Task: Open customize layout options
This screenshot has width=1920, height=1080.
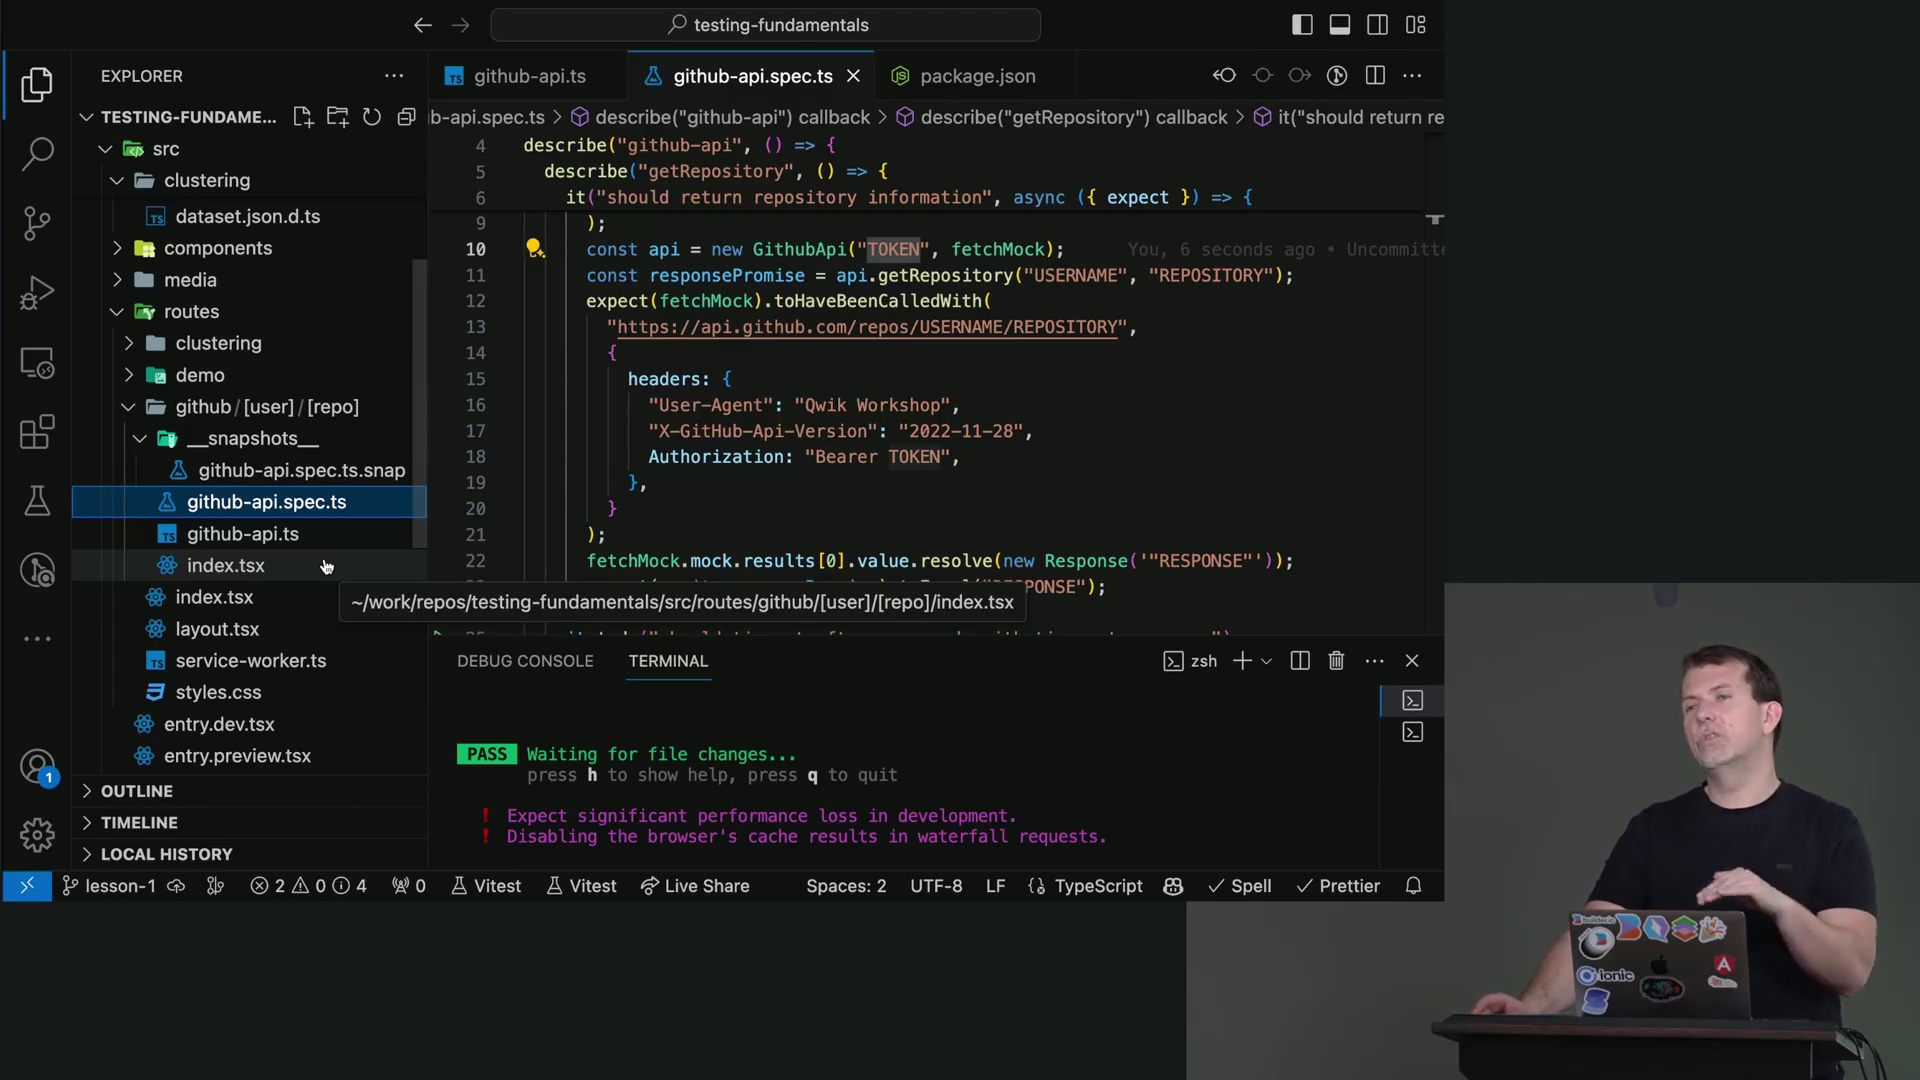Action: tap(1415, 25)
